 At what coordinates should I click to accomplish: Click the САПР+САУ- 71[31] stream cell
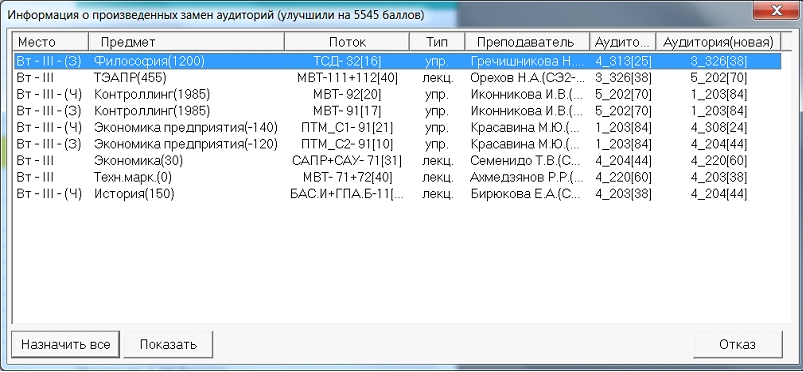(347, 161)
